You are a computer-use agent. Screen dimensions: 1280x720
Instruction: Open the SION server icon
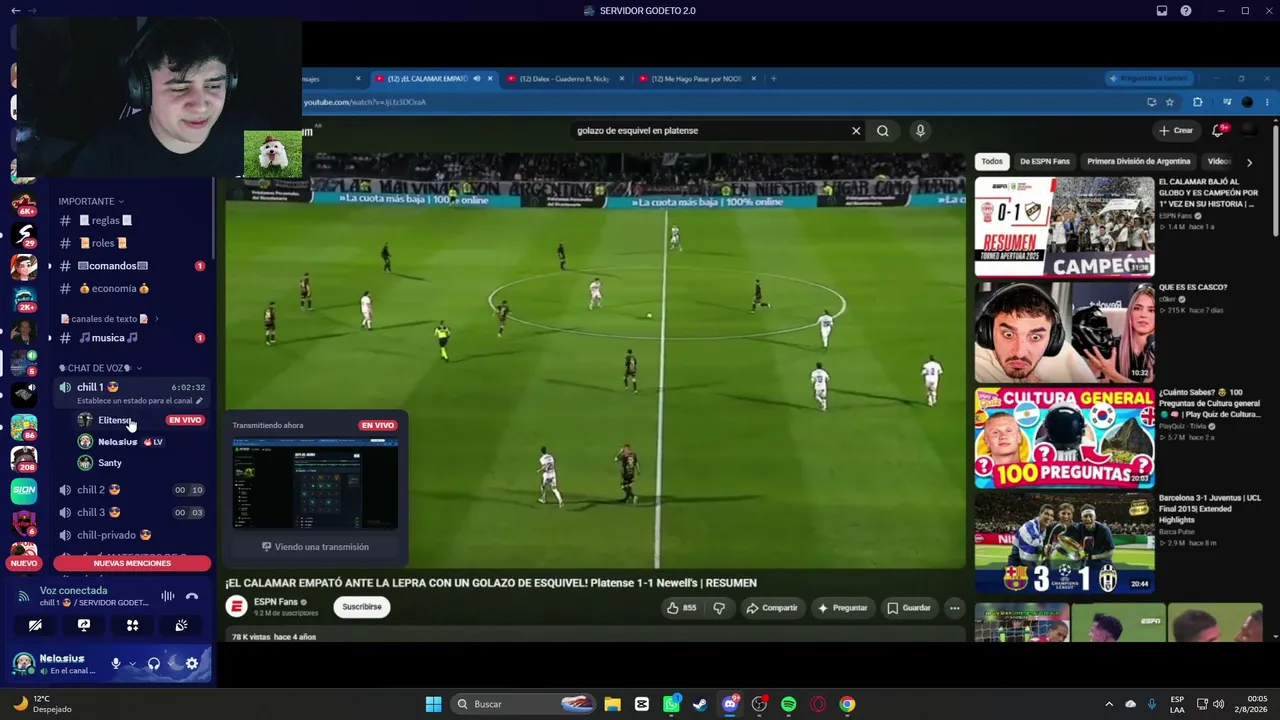[x=24, y=490]
